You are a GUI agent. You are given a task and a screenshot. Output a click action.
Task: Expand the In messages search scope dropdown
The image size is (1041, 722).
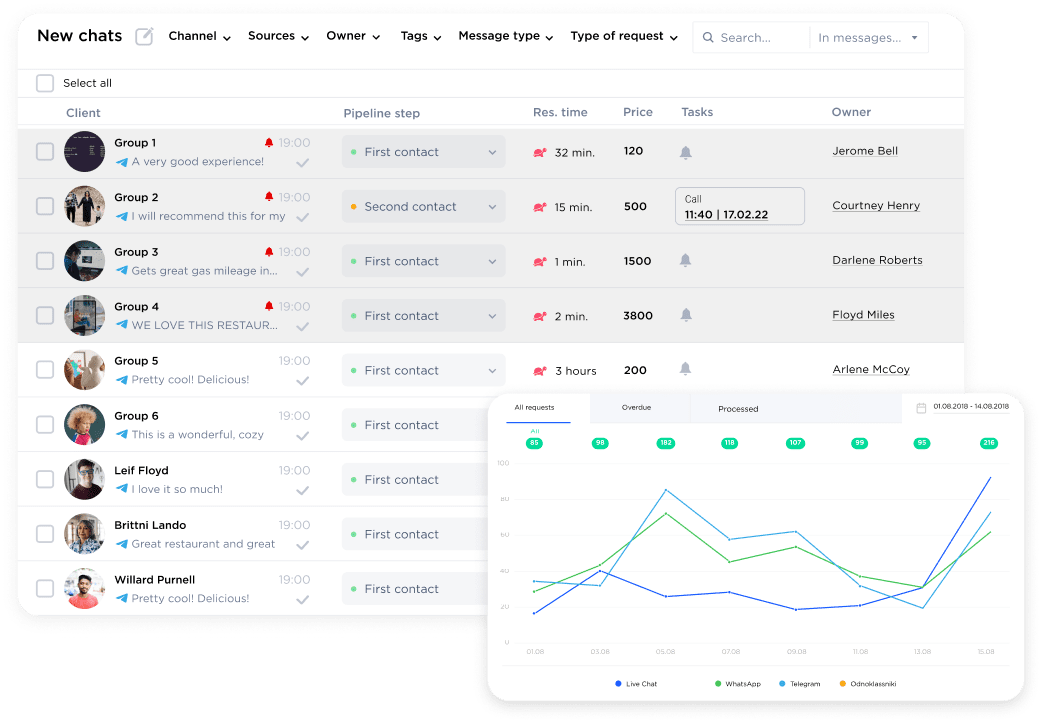coord(867,38)
